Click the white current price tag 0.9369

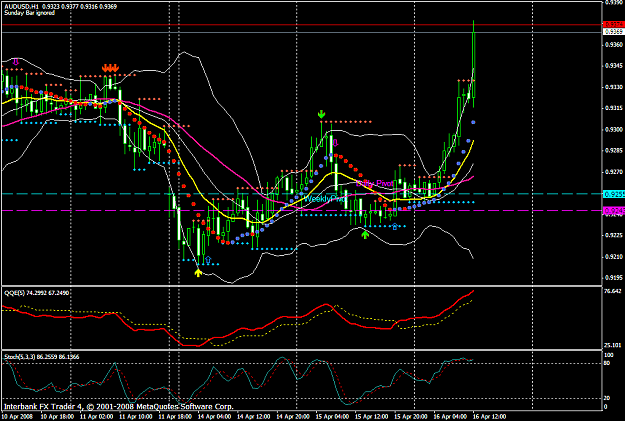coord(613,31)
